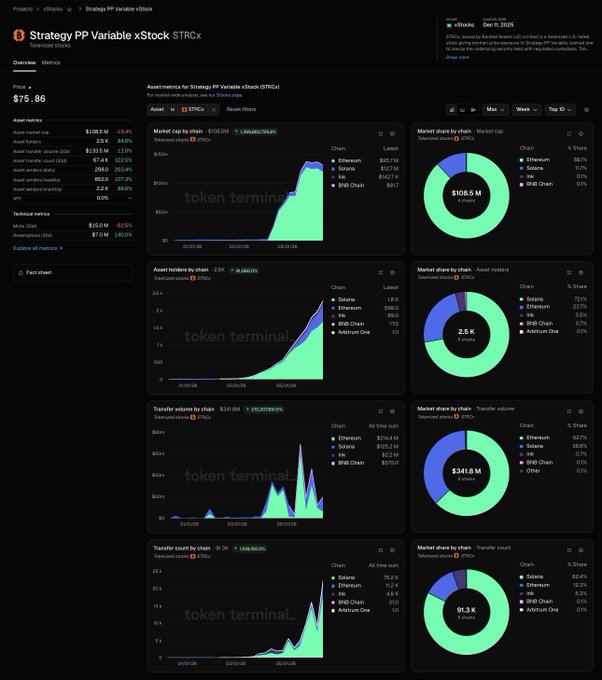Viewport: 602px width, 680px height.
Task: Open settings for Market share Transfer volume donut
Action: [581, 412]
